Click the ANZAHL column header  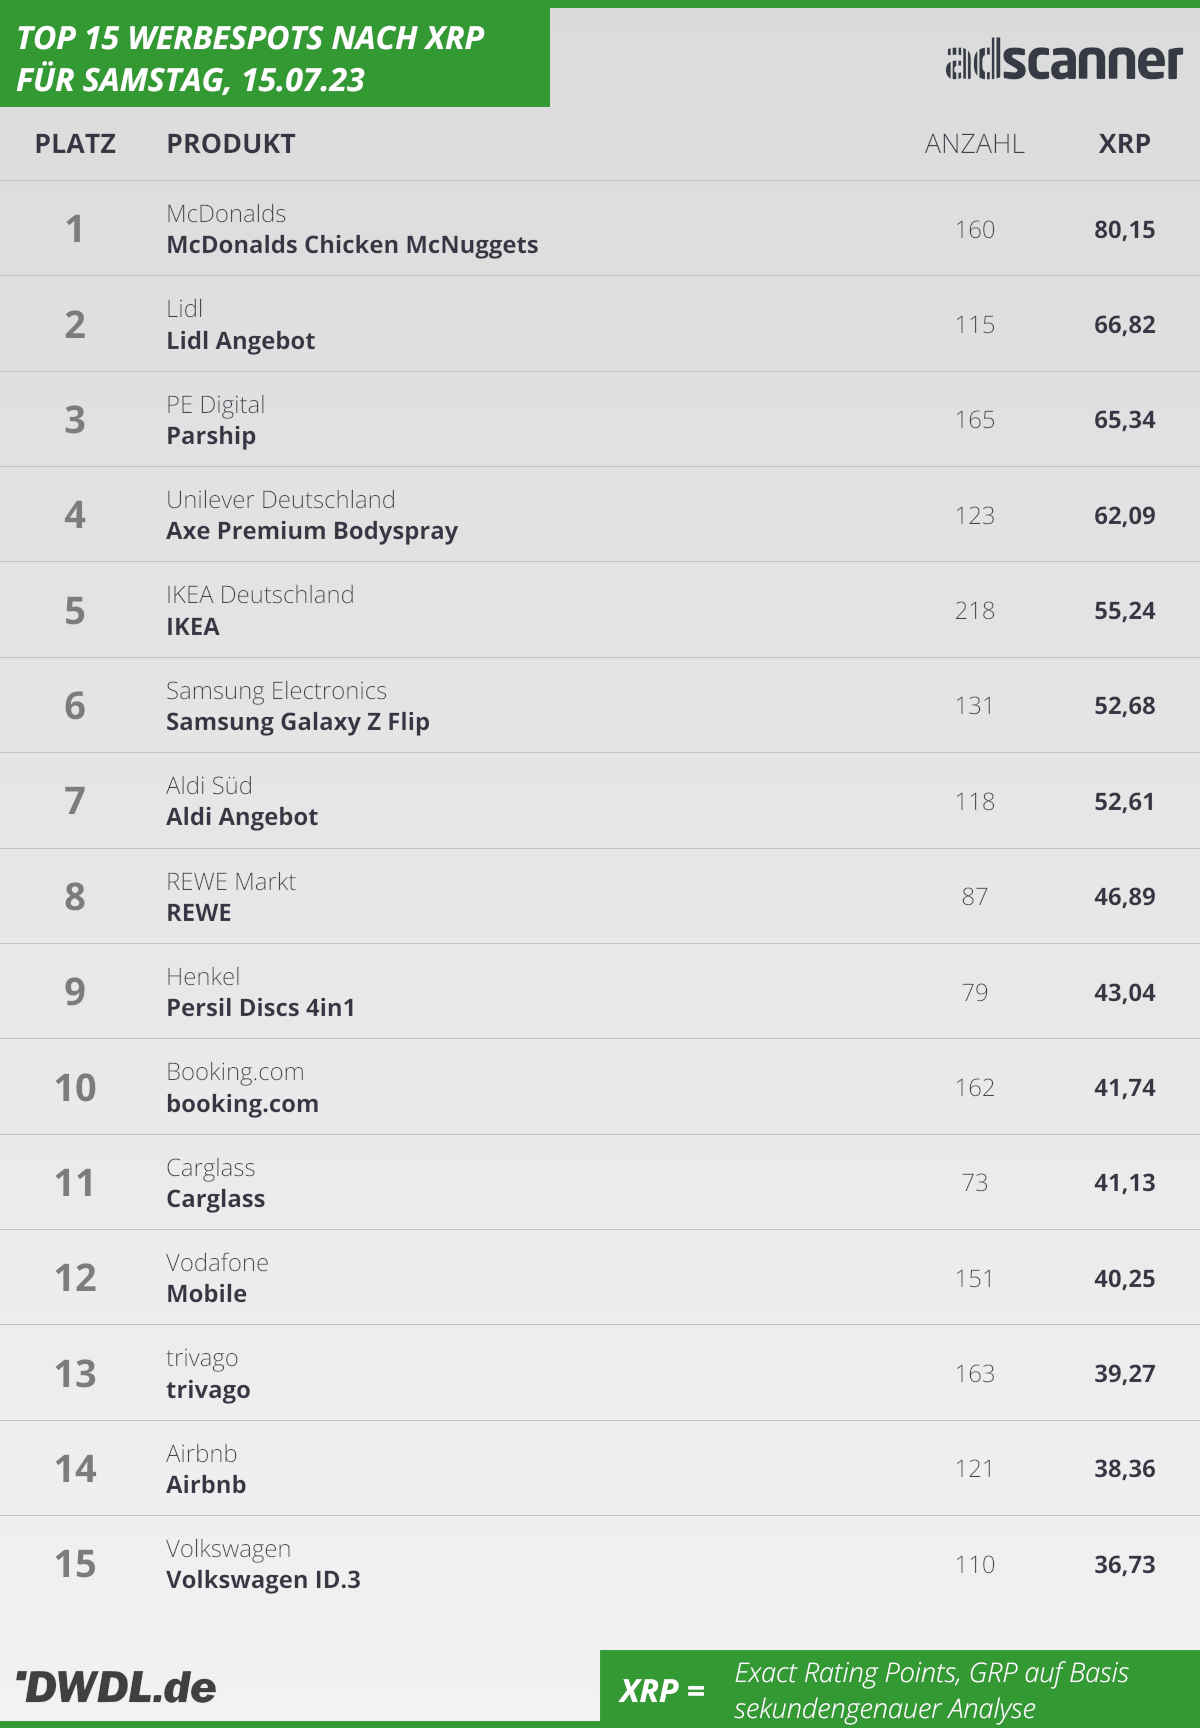pos(974,144)
